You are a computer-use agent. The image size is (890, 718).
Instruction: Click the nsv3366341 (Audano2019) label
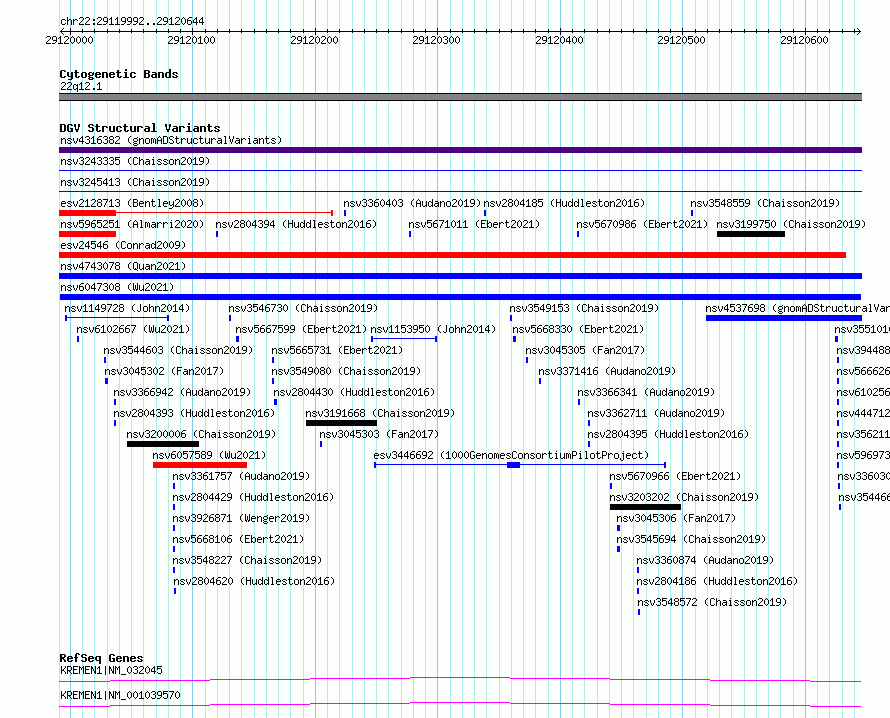(646, 392)
